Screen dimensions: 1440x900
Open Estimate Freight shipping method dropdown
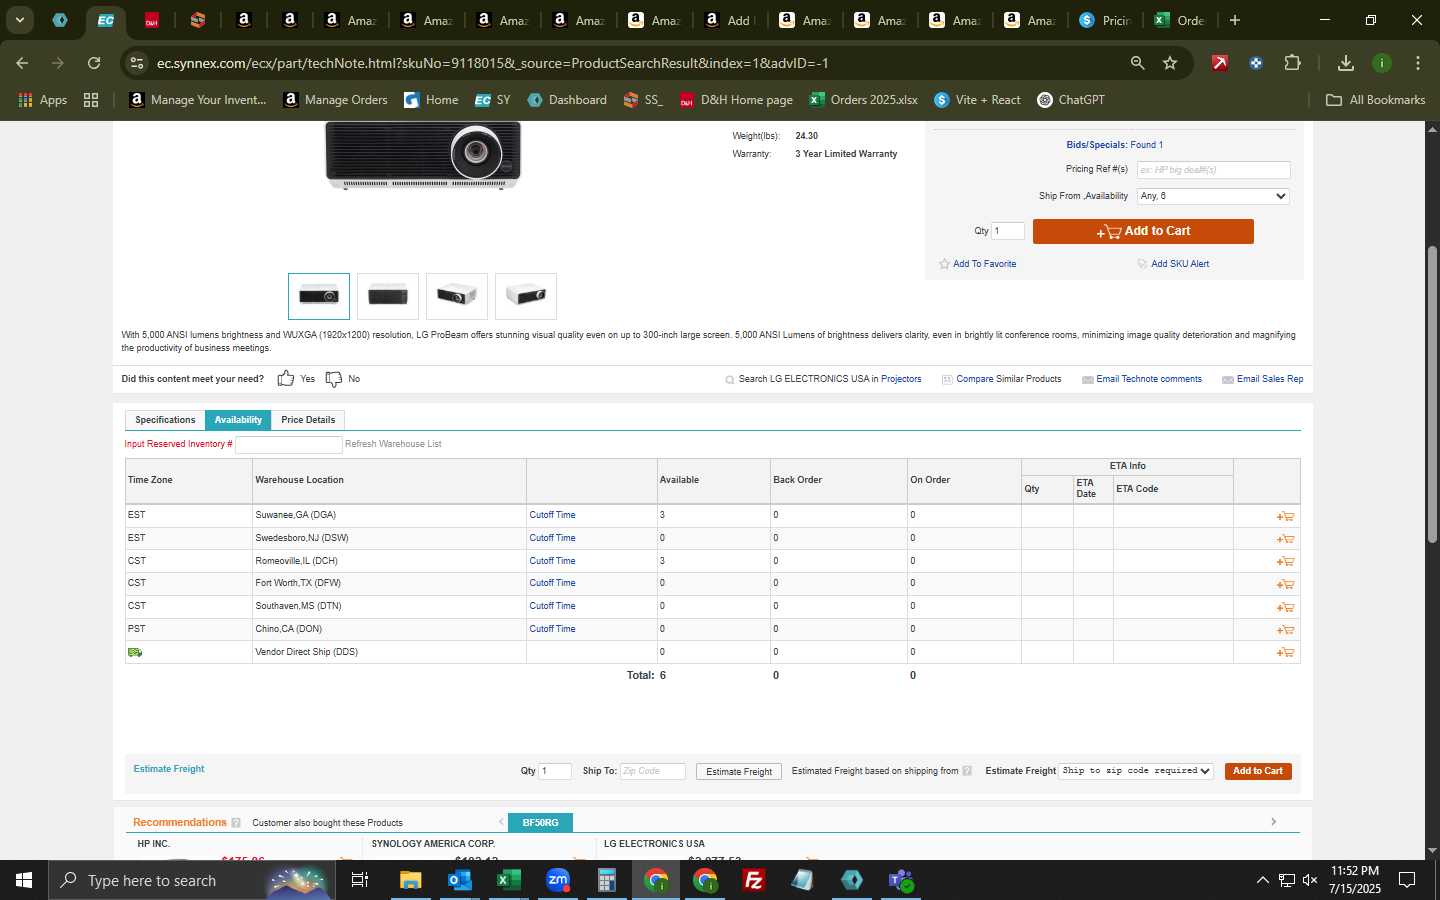(1137, 771)
